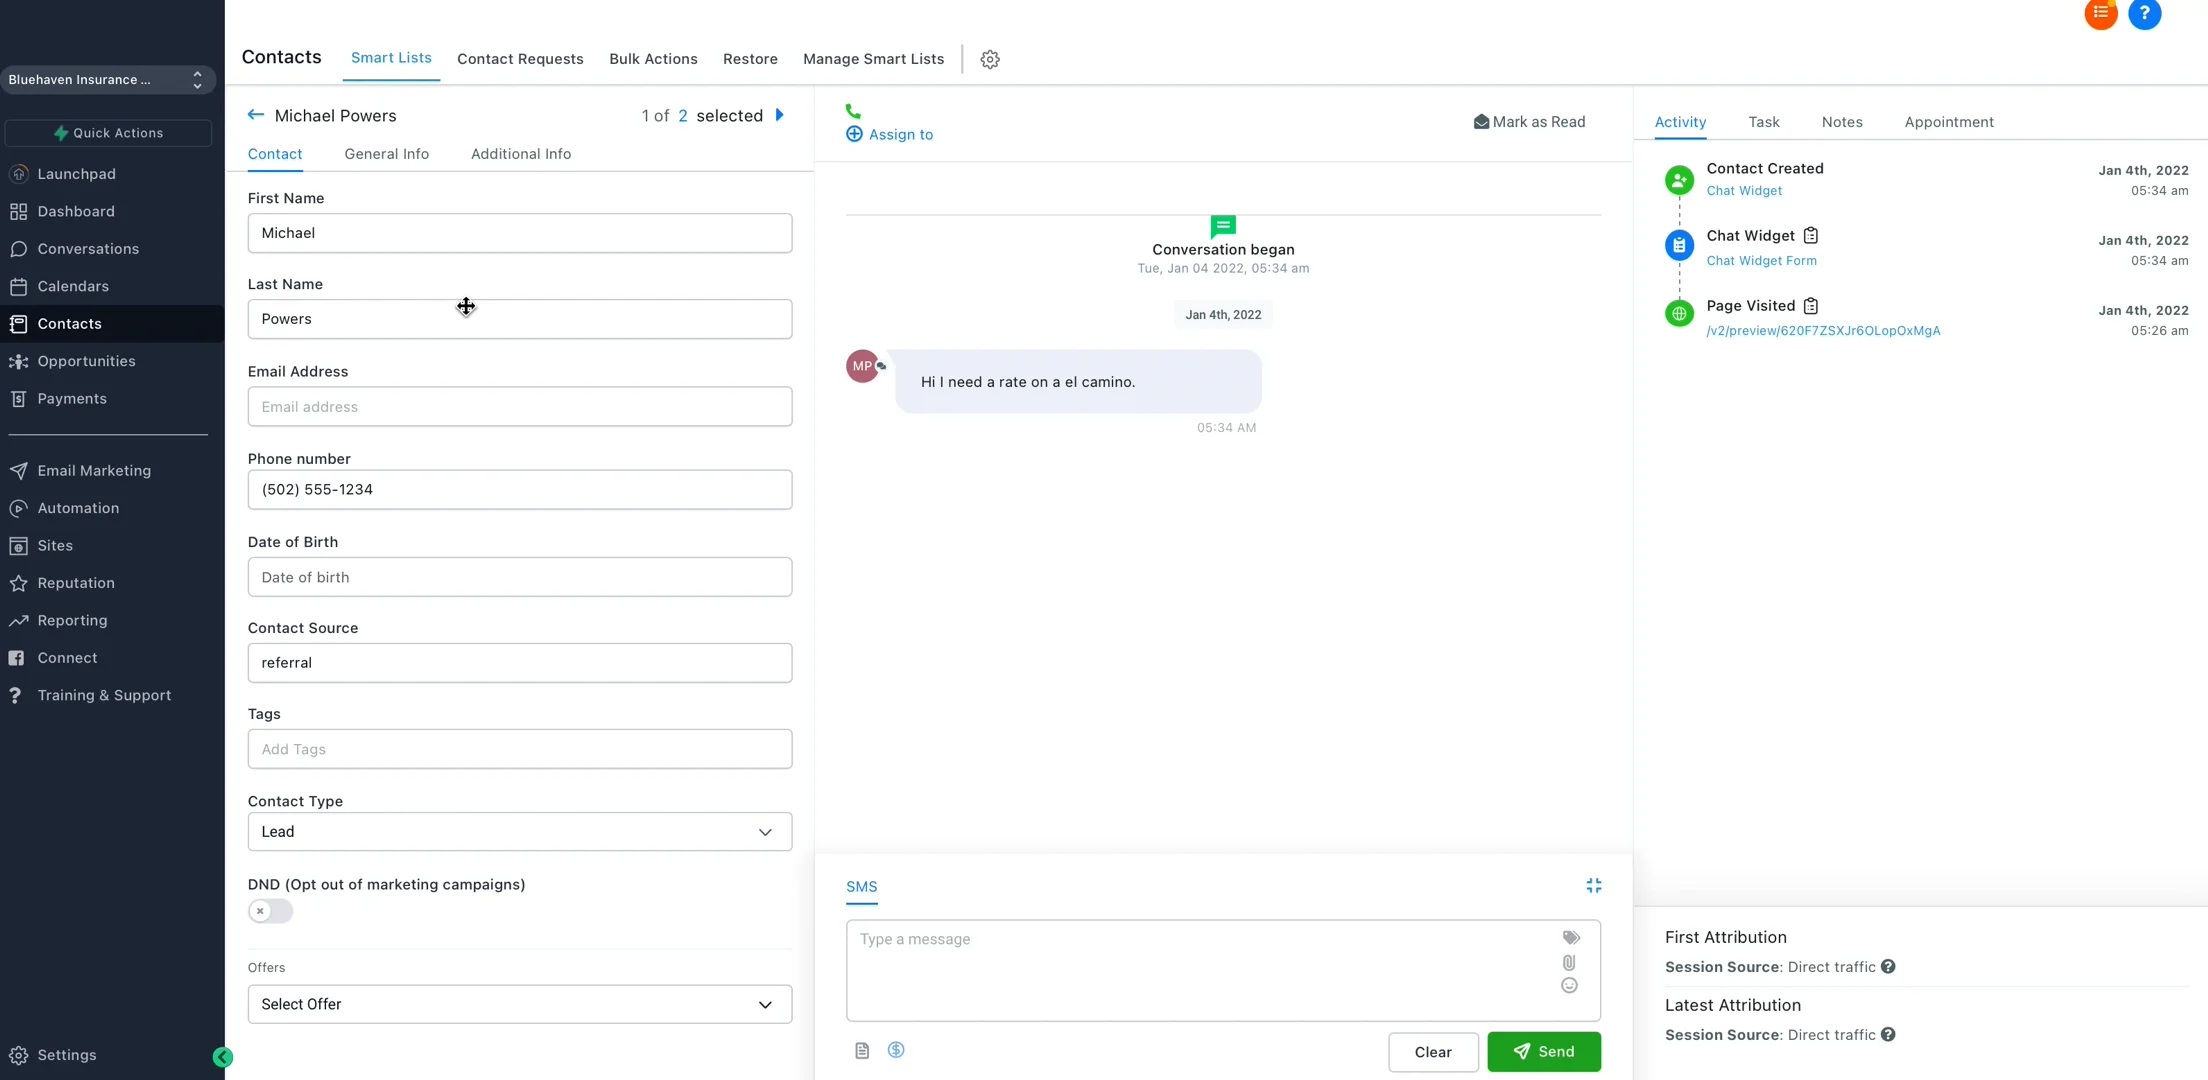The image size is (2208, 1080).
Task: Click the Send button
Action: [x=1544, y=1052]
